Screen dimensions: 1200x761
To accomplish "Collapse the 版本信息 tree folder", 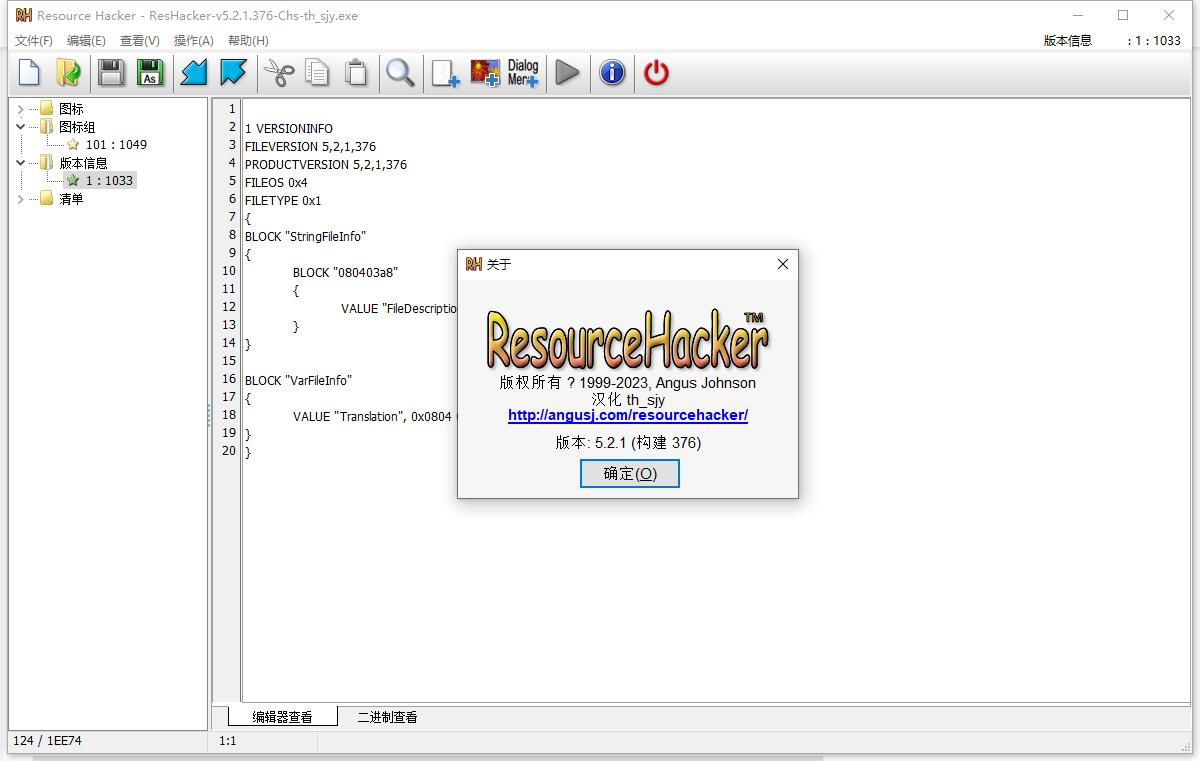I will [21, 163].
